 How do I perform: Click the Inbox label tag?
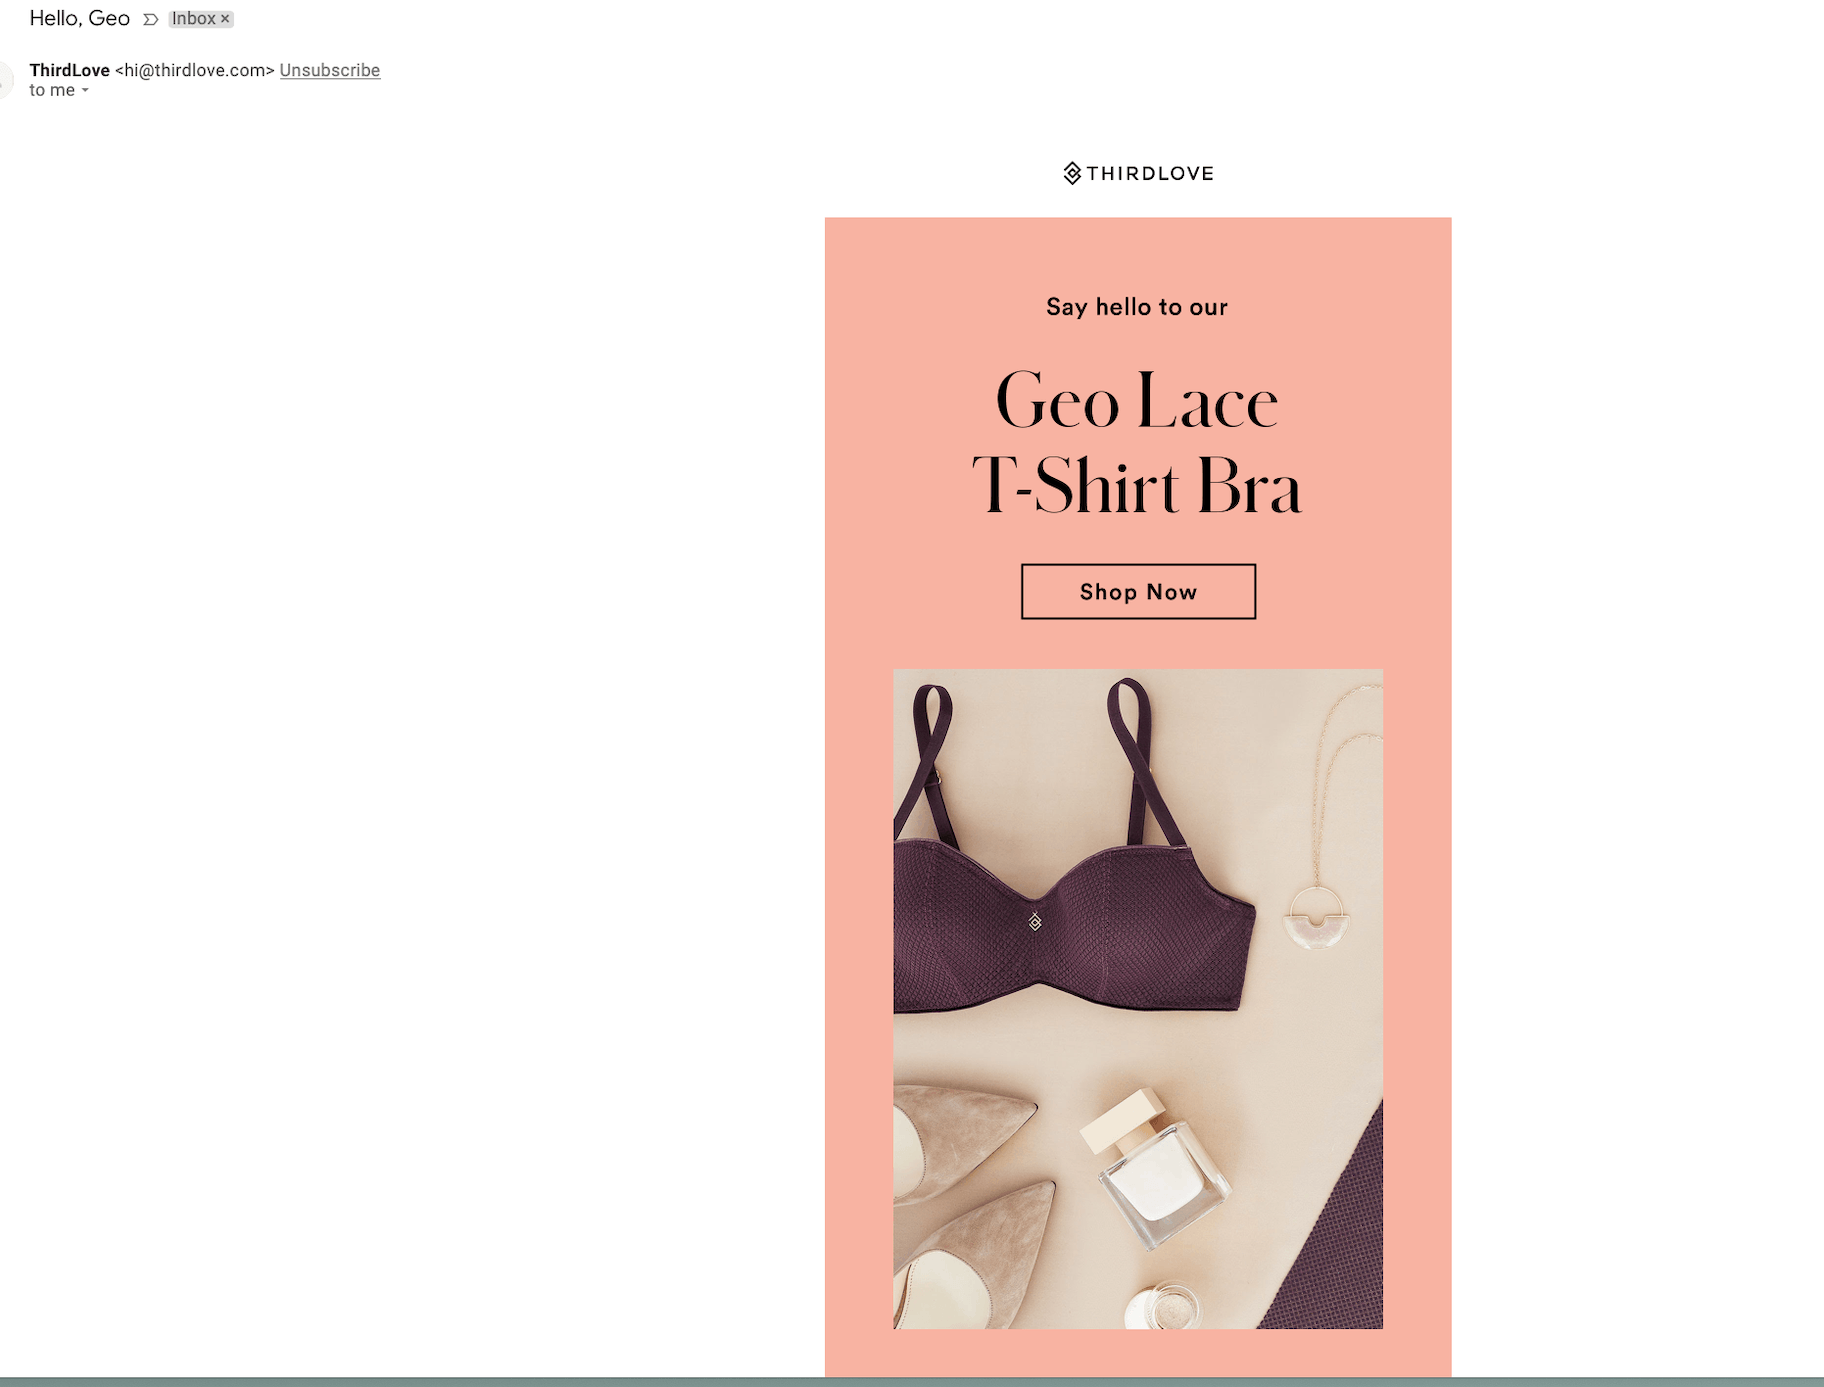193,19
